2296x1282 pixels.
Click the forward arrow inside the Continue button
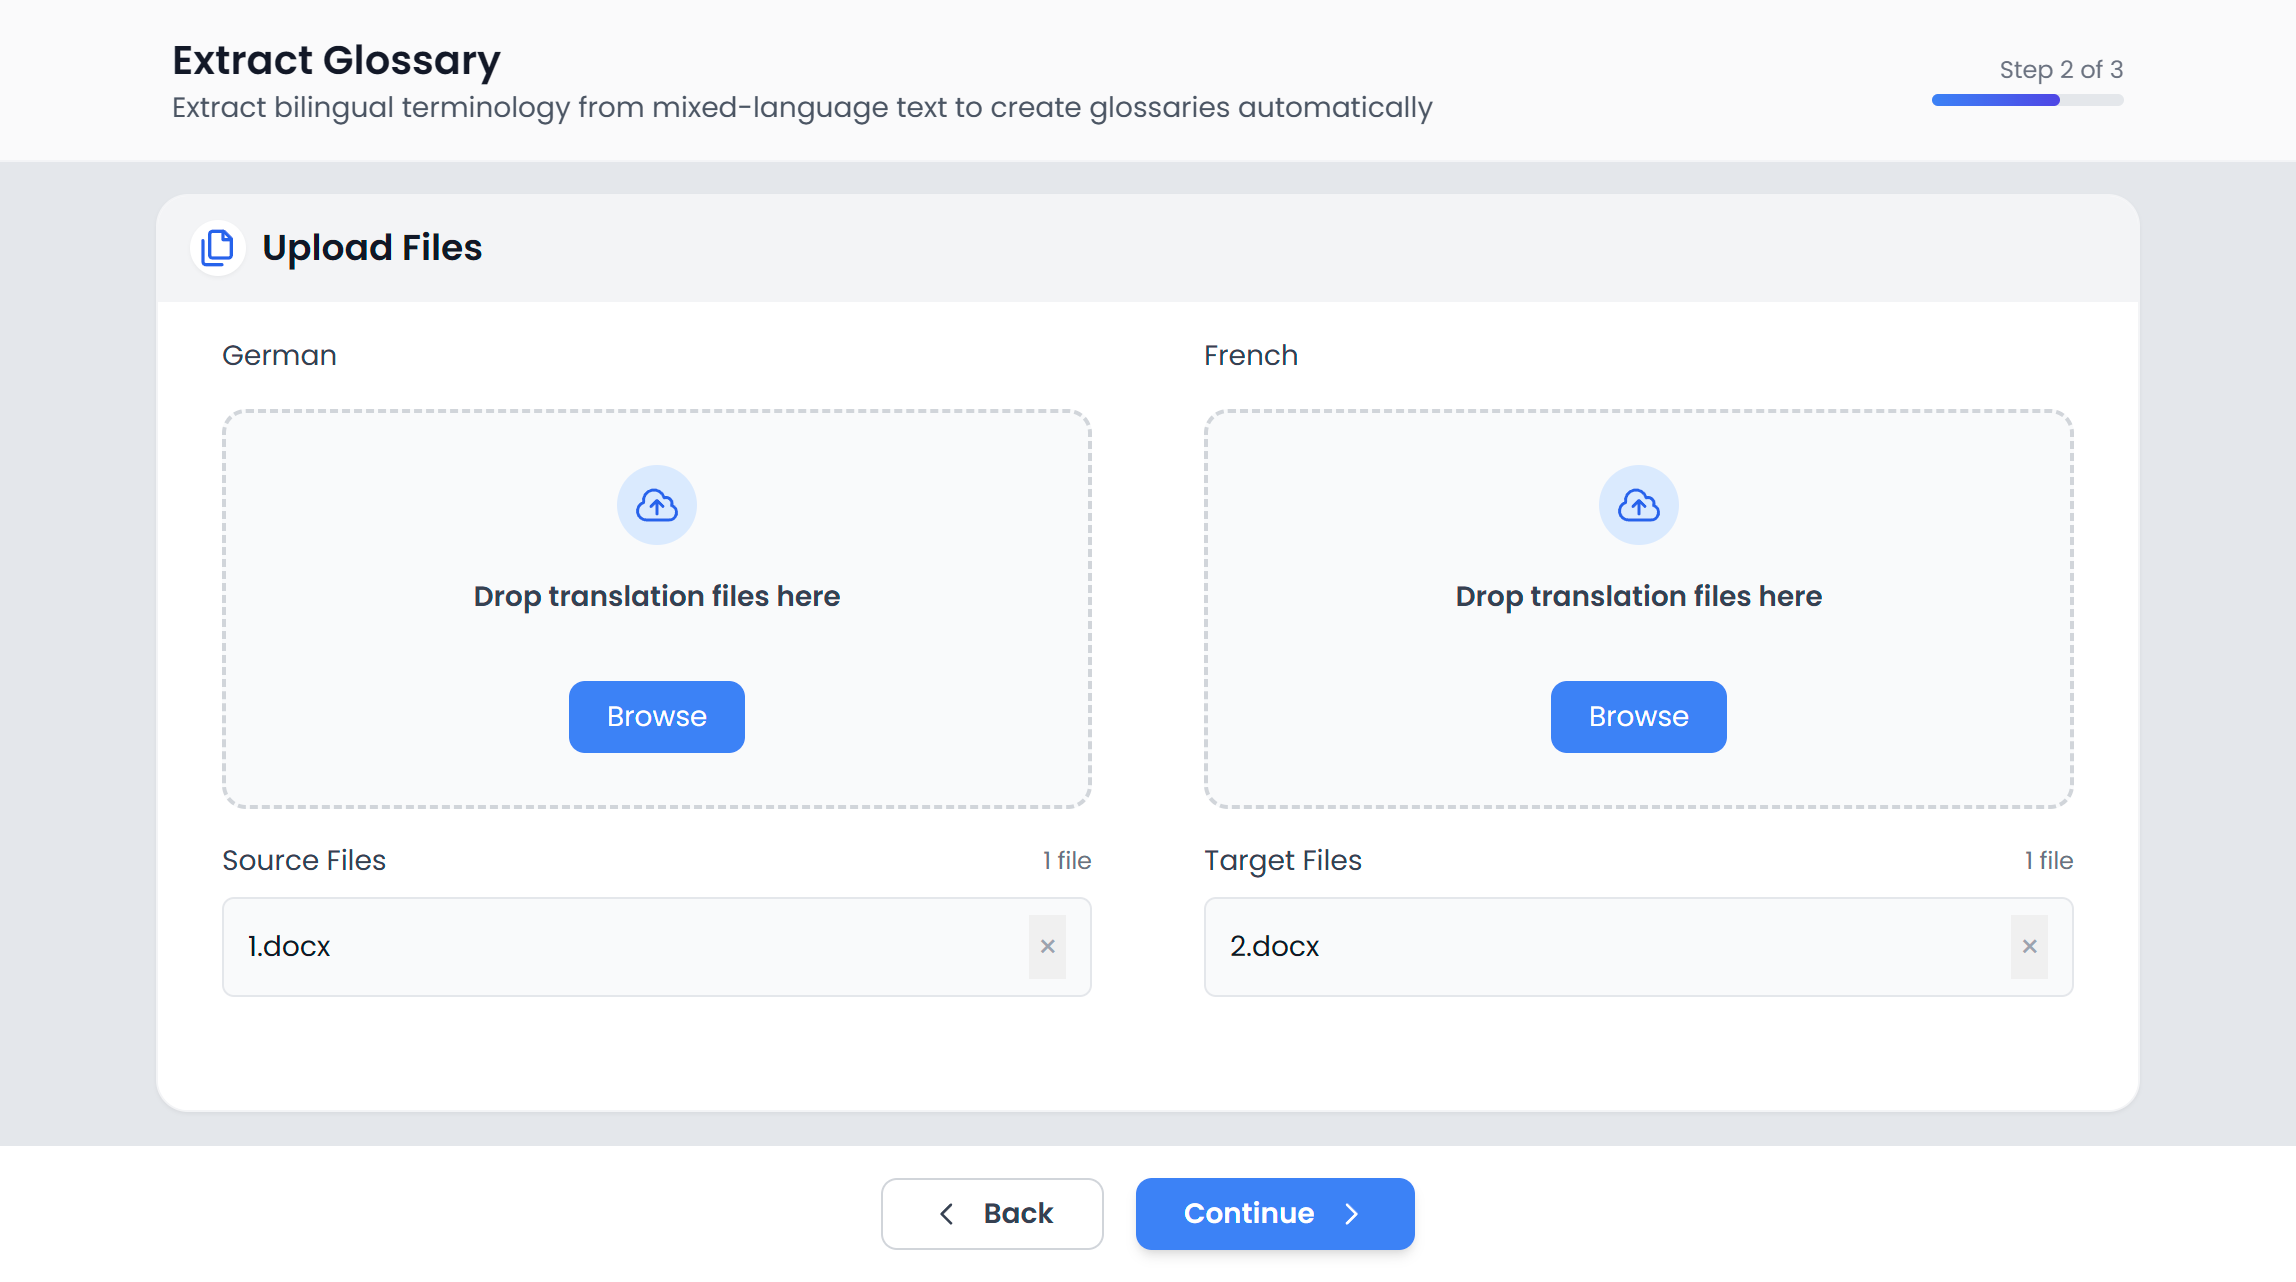[1352, 1213]
